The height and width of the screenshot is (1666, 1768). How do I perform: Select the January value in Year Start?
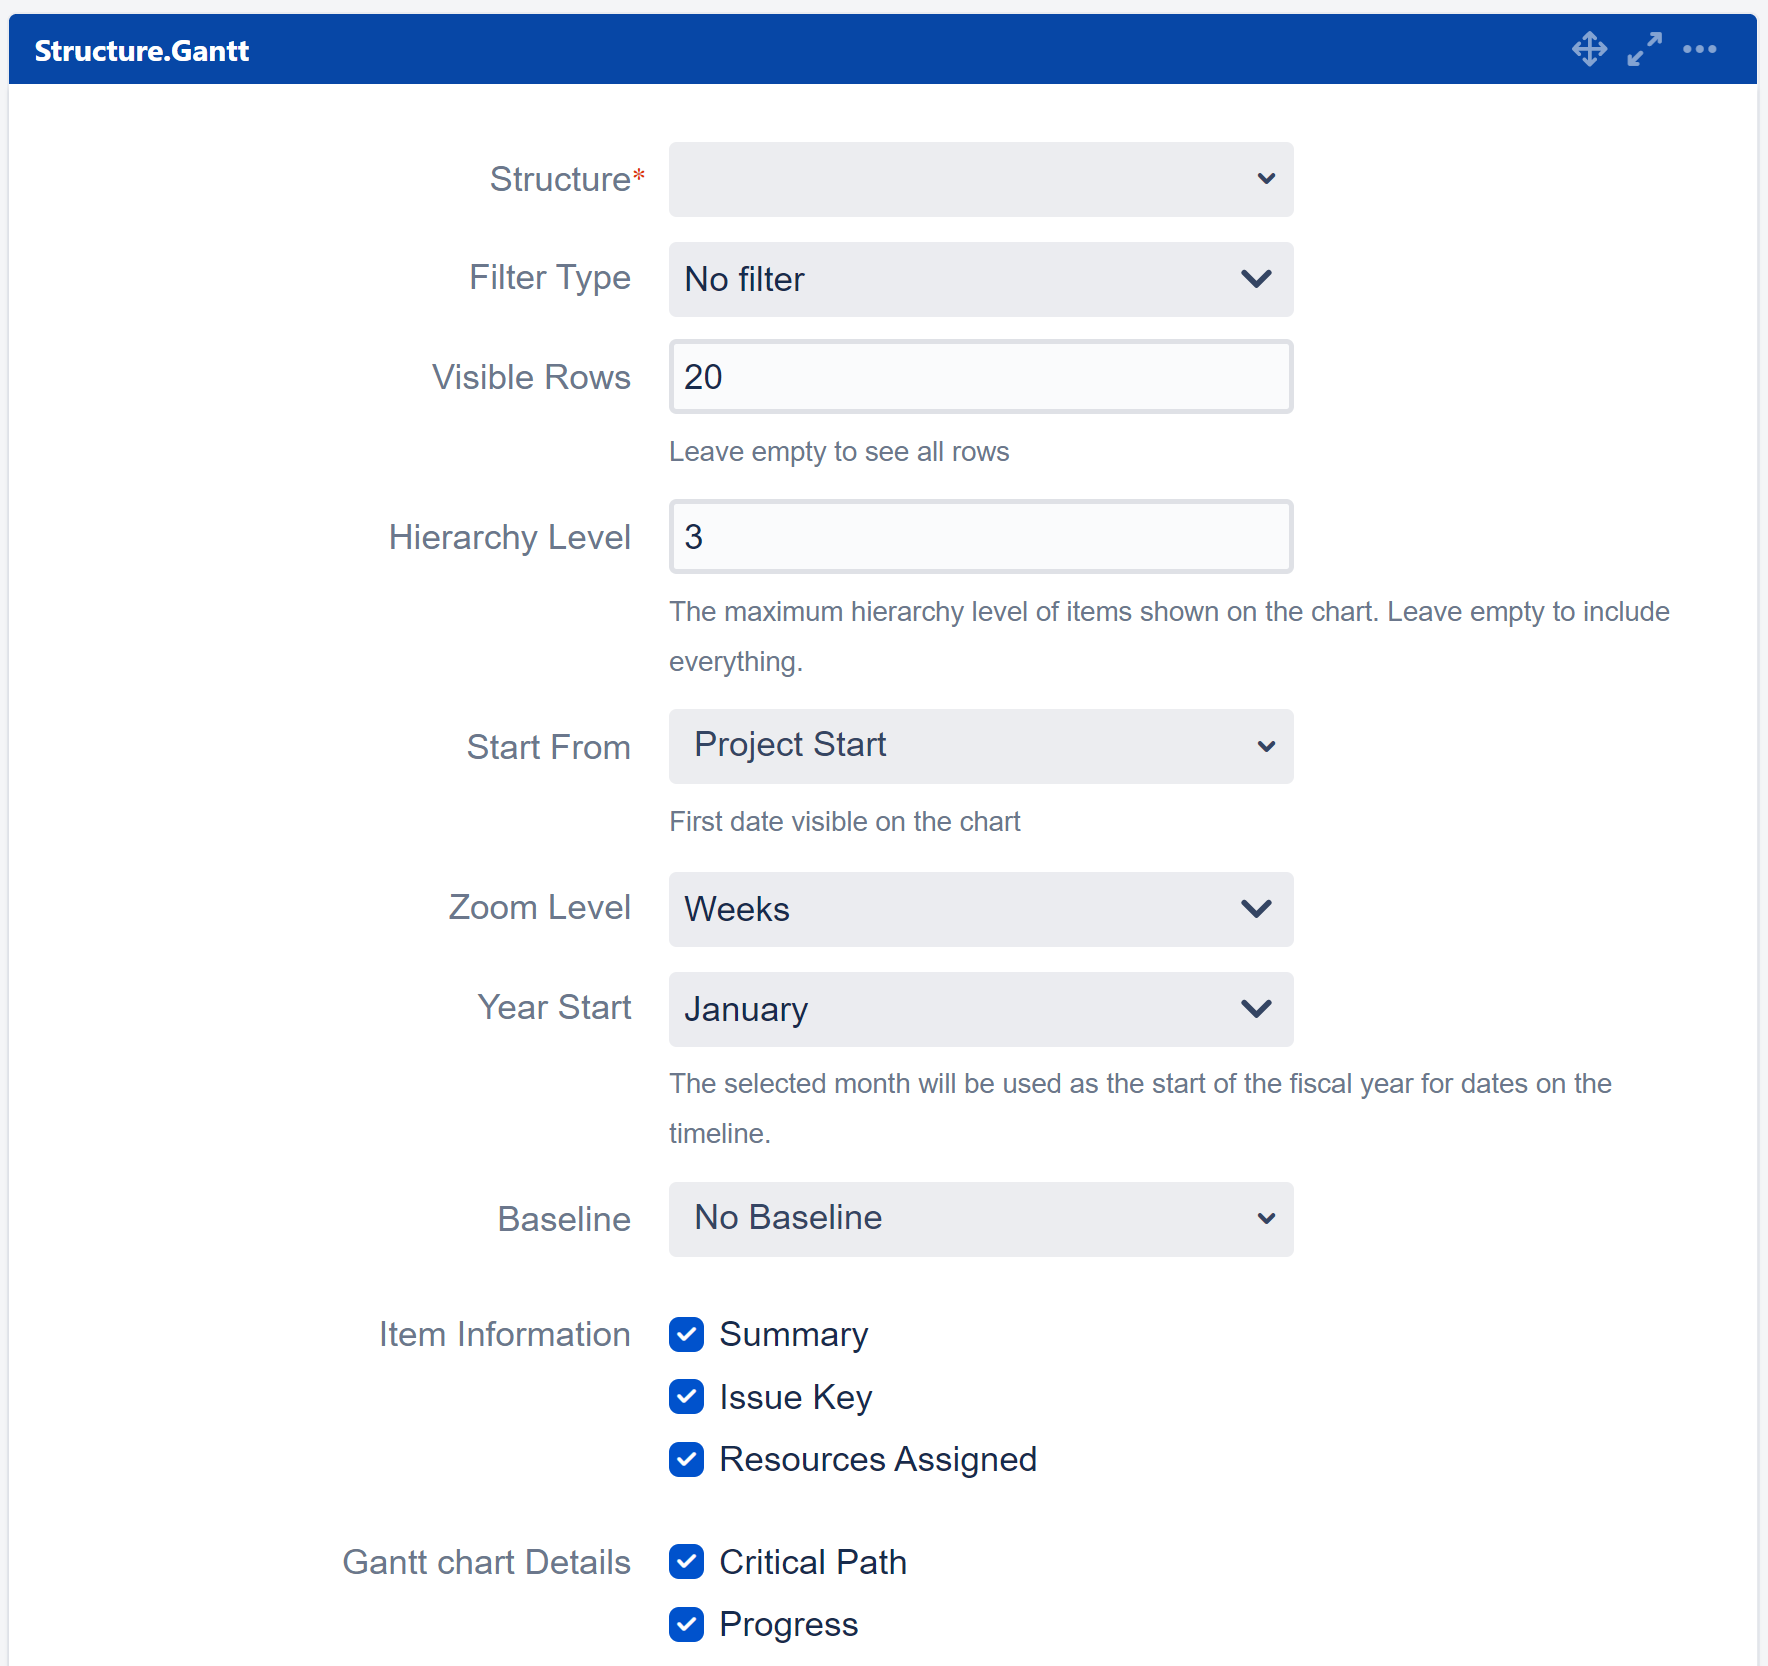tap(746, 1009)
